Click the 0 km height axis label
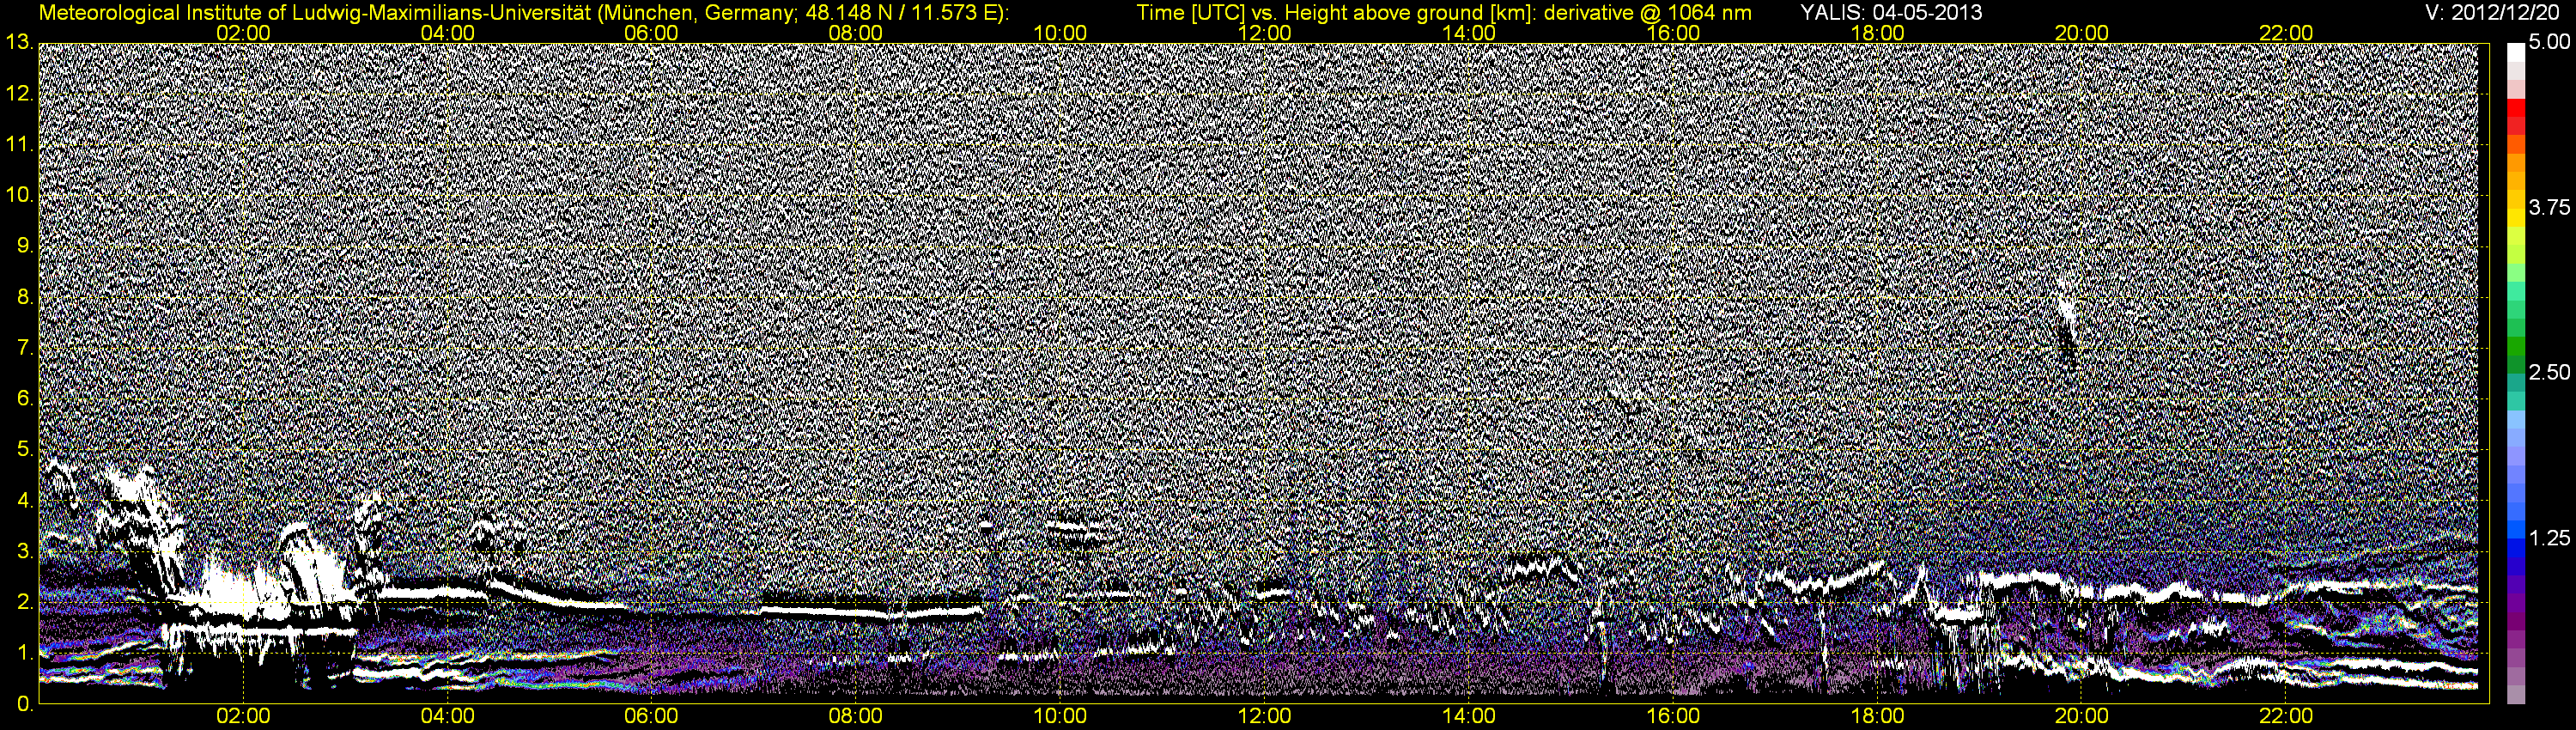This screenshot has height=730, width=2576. tap(24, 704)
